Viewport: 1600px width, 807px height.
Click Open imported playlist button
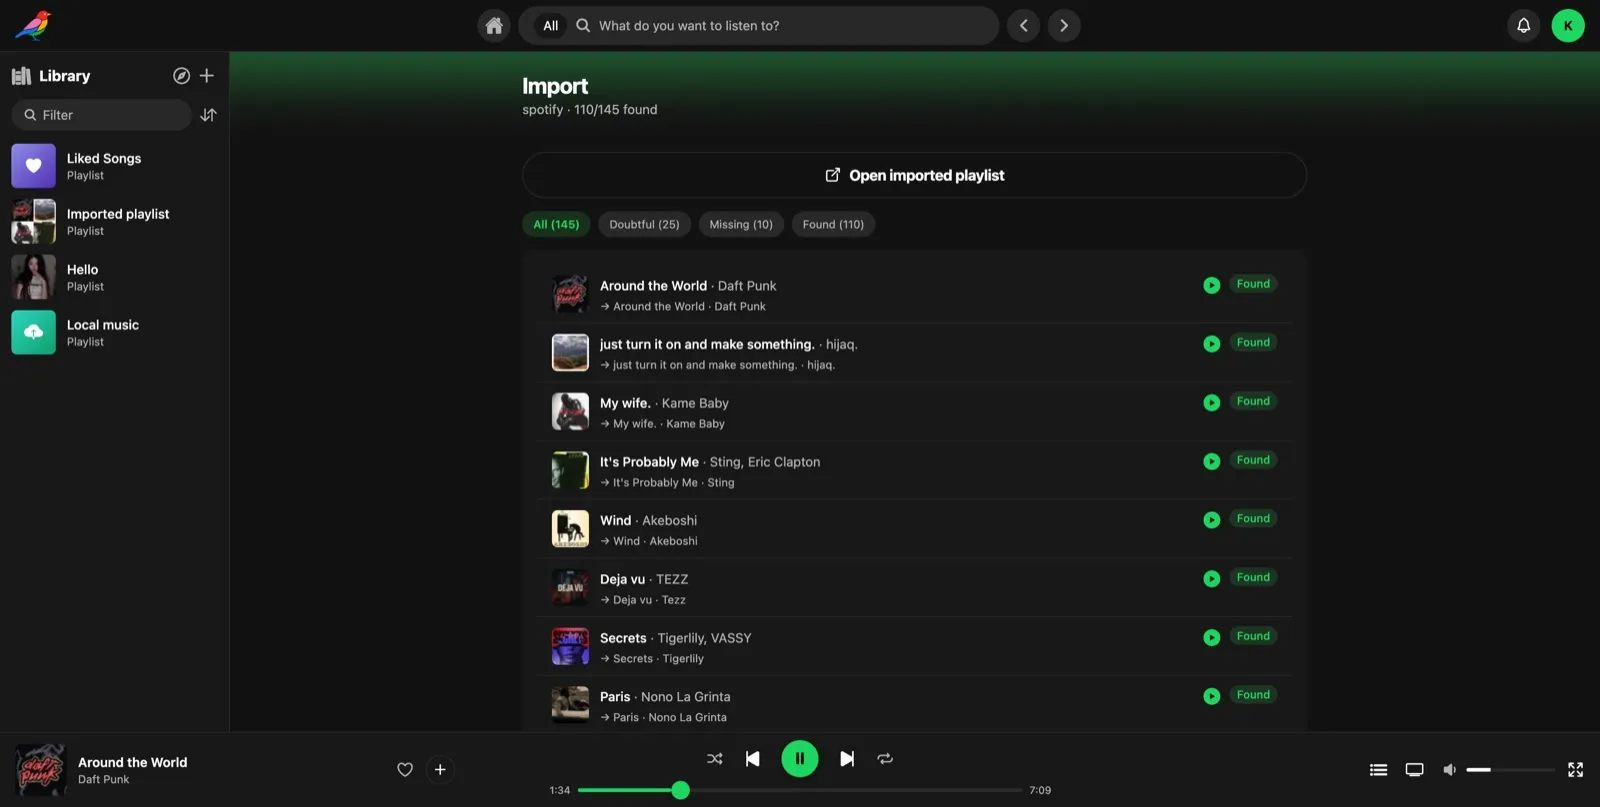tap(914, 175)
